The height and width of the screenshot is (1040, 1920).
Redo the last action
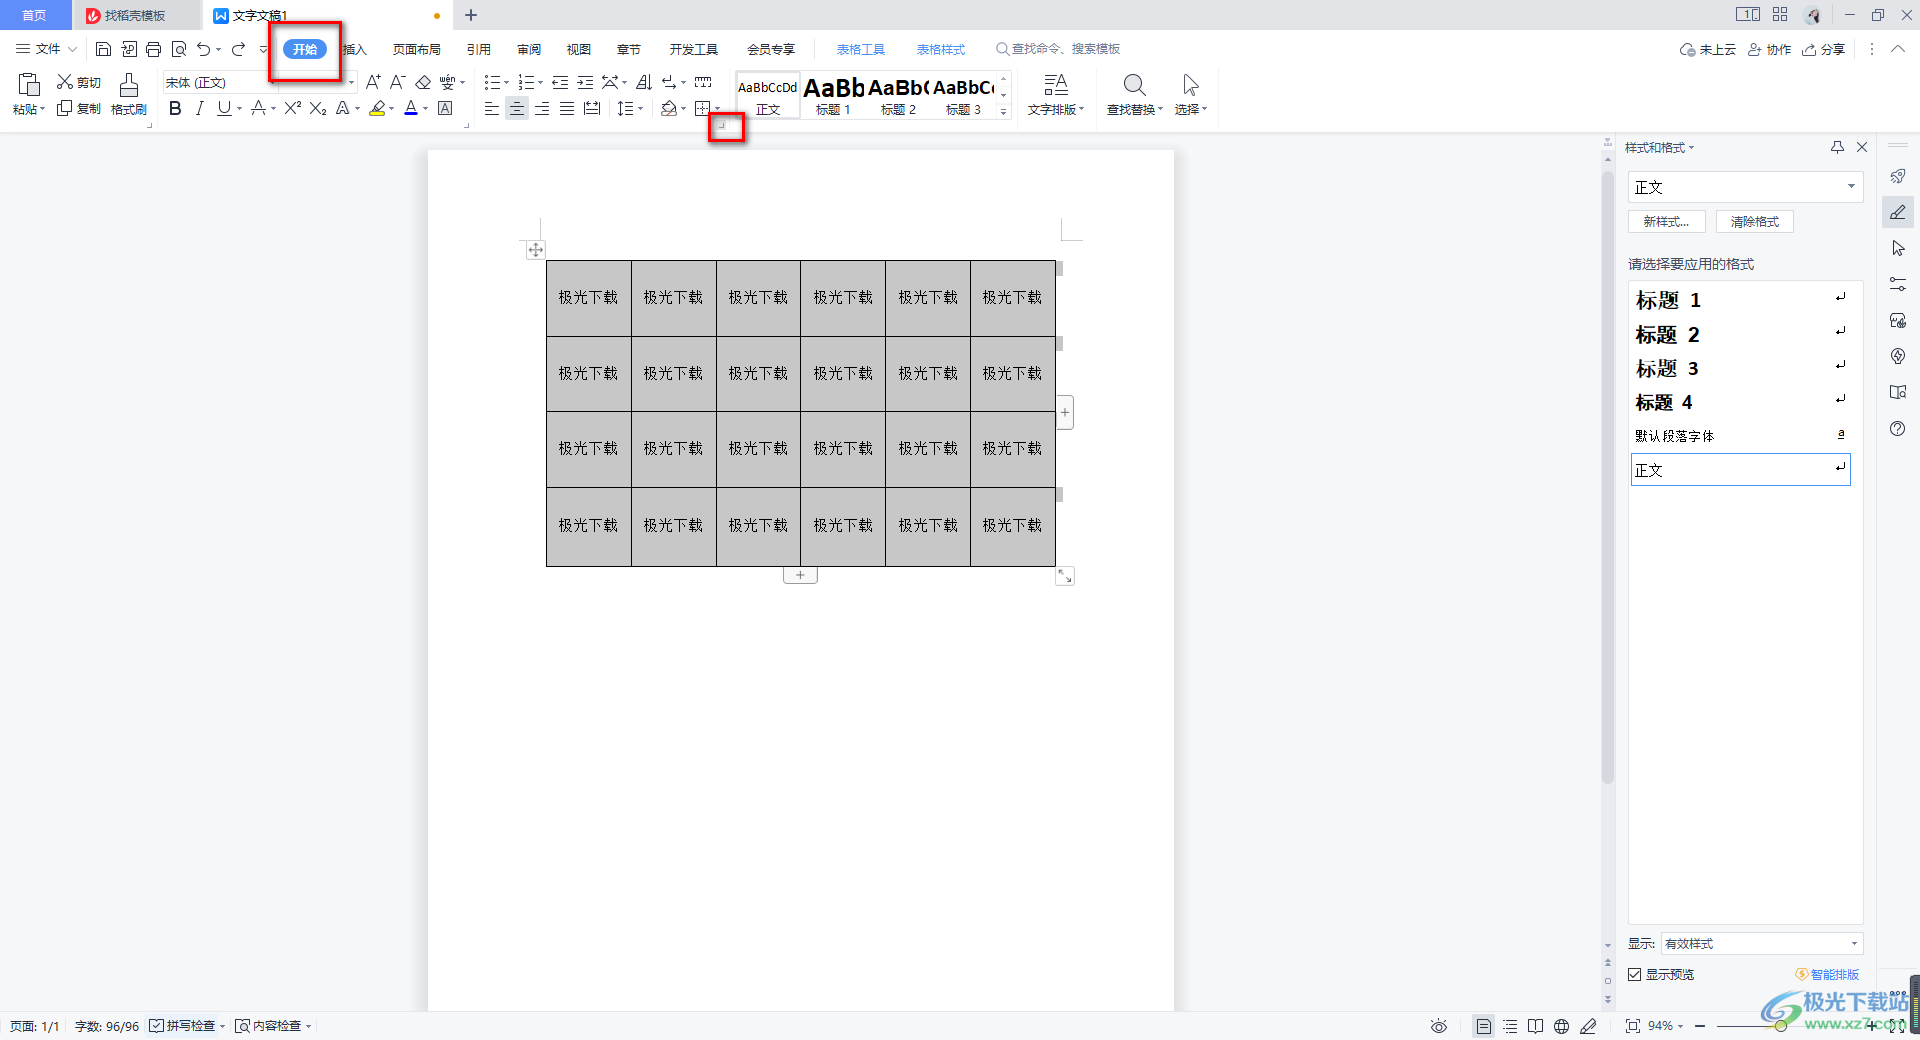coord(238,49)
